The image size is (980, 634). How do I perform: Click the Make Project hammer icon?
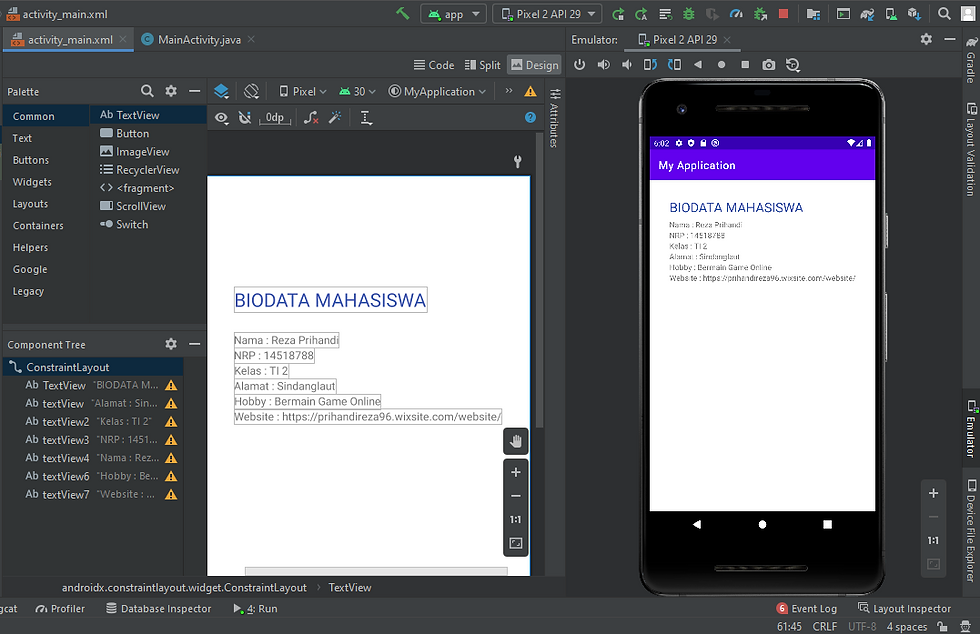[402, 13]
